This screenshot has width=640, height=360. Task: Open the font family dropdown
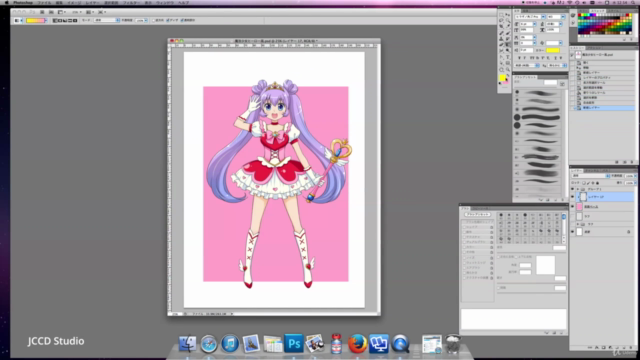click(543, 17)
